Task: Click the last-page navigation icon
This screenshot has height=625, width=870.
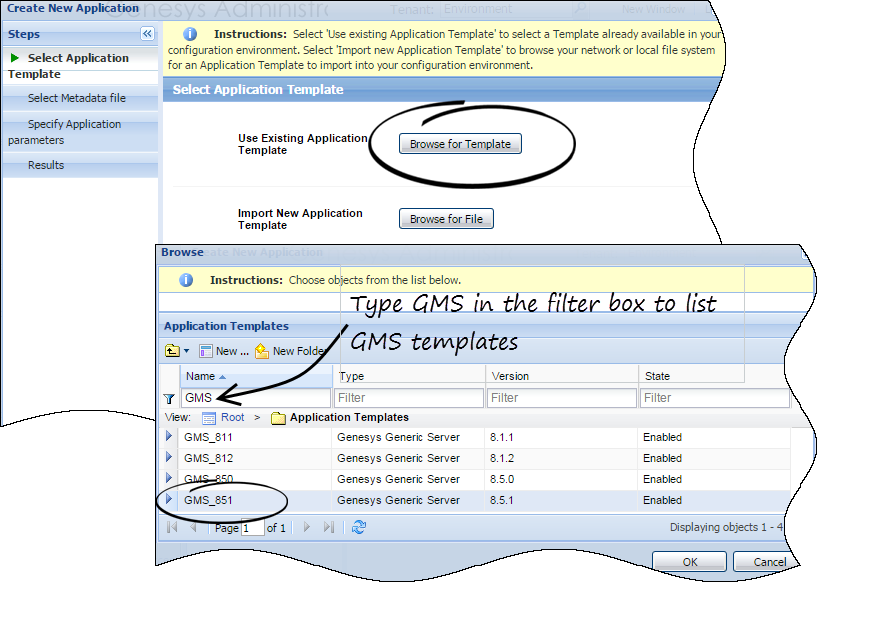Action: [328, 527]
